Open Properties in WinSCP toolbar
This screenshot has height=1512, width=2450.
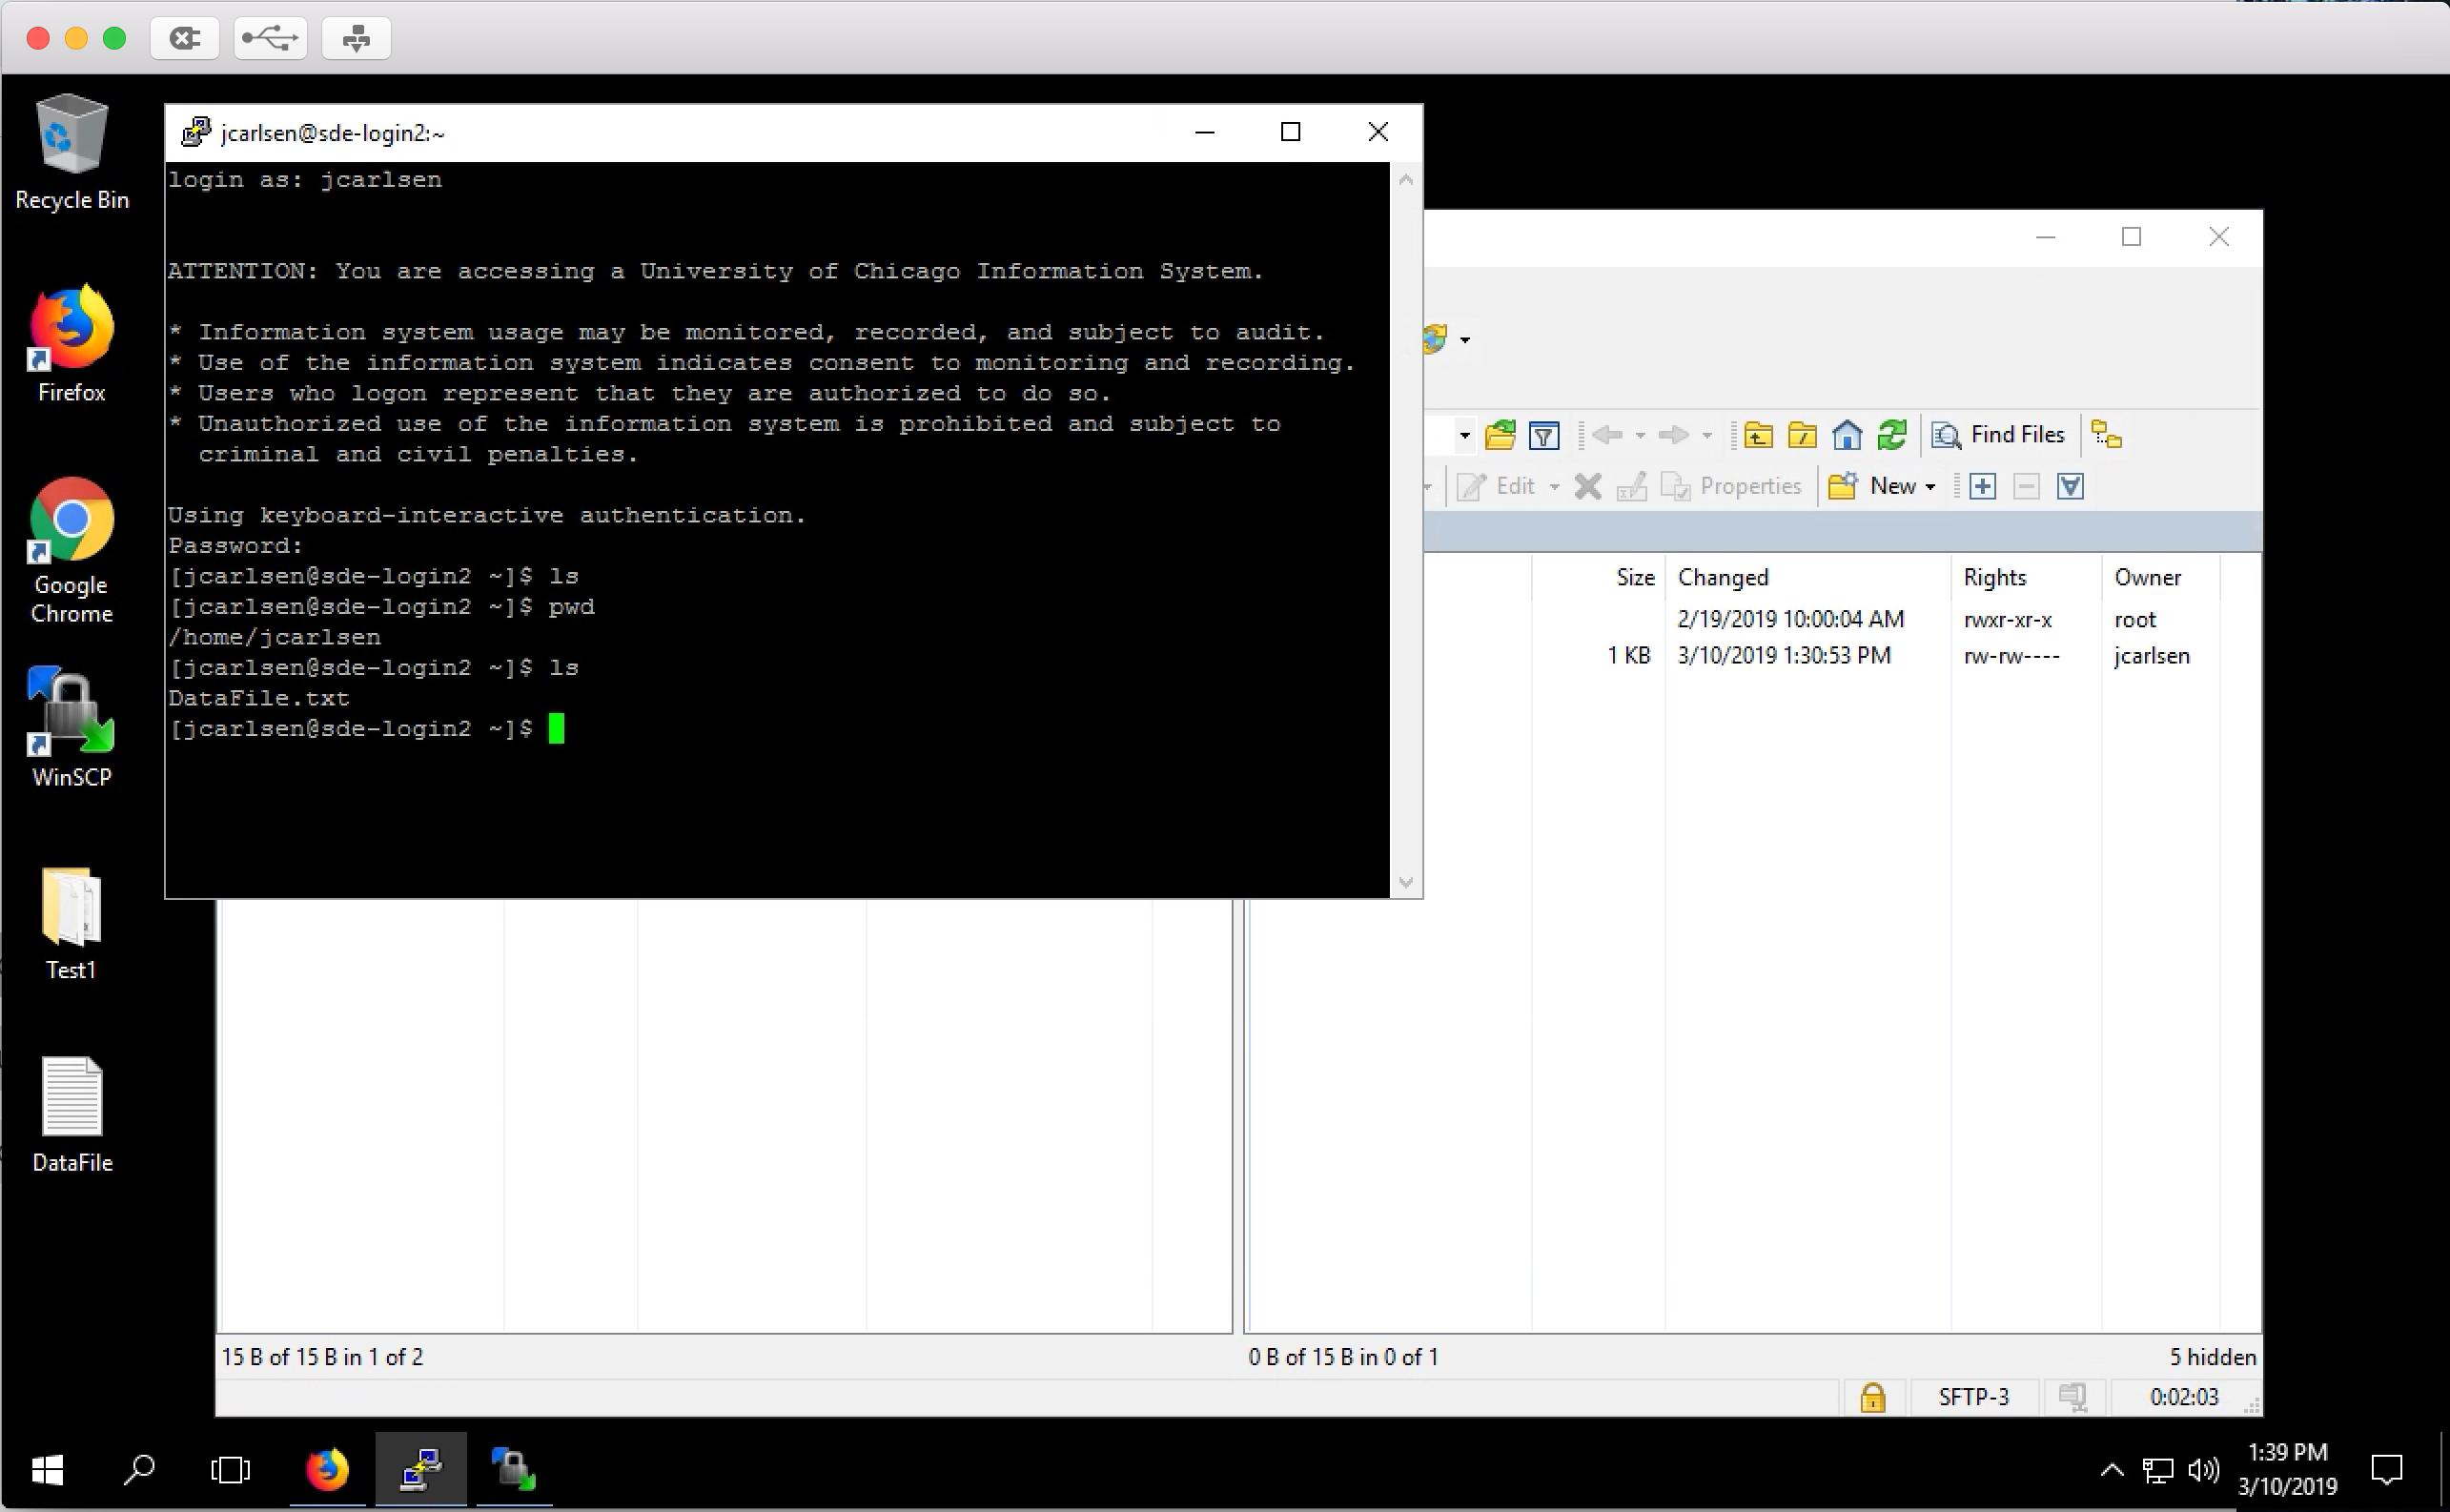click(1731, 487)
